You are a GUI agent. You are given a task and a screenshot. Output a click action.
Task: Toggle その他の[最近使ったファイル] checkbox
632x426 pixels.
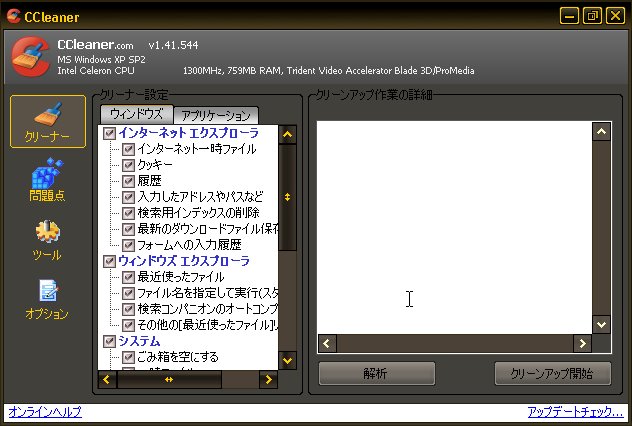(x=128, y=325)
